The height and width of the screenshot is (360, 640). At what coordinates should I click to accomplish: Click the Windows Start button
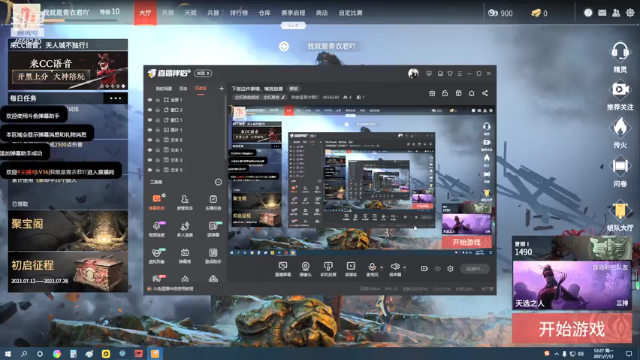[x=8, y=353]
